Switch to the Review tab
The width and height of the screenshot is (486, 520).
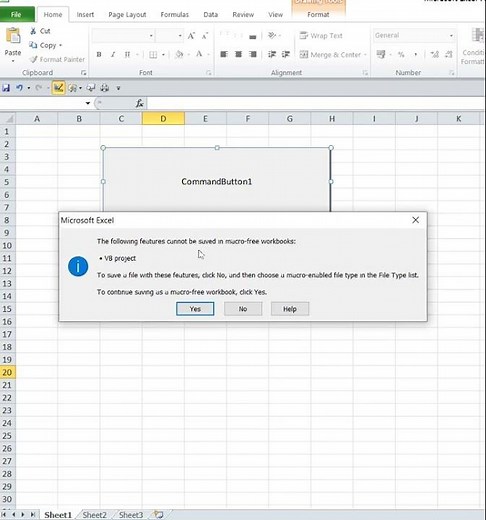coord(243,15)
